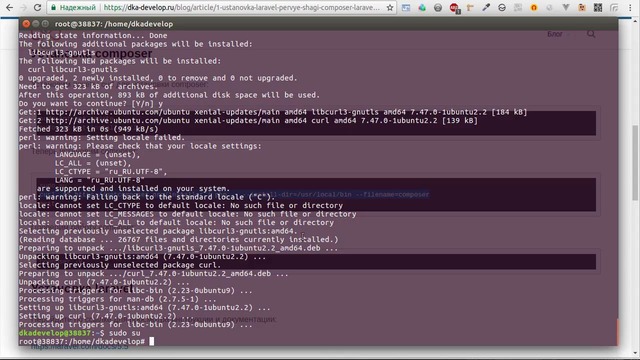Maximize the root@38837 terminal window
Screen dimensions: 640x360
(45, 24)
